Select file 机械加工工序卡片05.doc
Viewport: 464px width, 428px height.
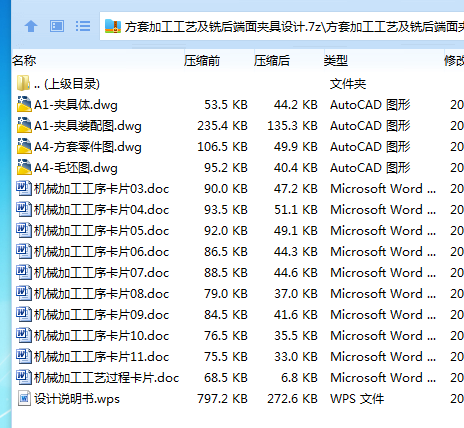pos(102,231)
